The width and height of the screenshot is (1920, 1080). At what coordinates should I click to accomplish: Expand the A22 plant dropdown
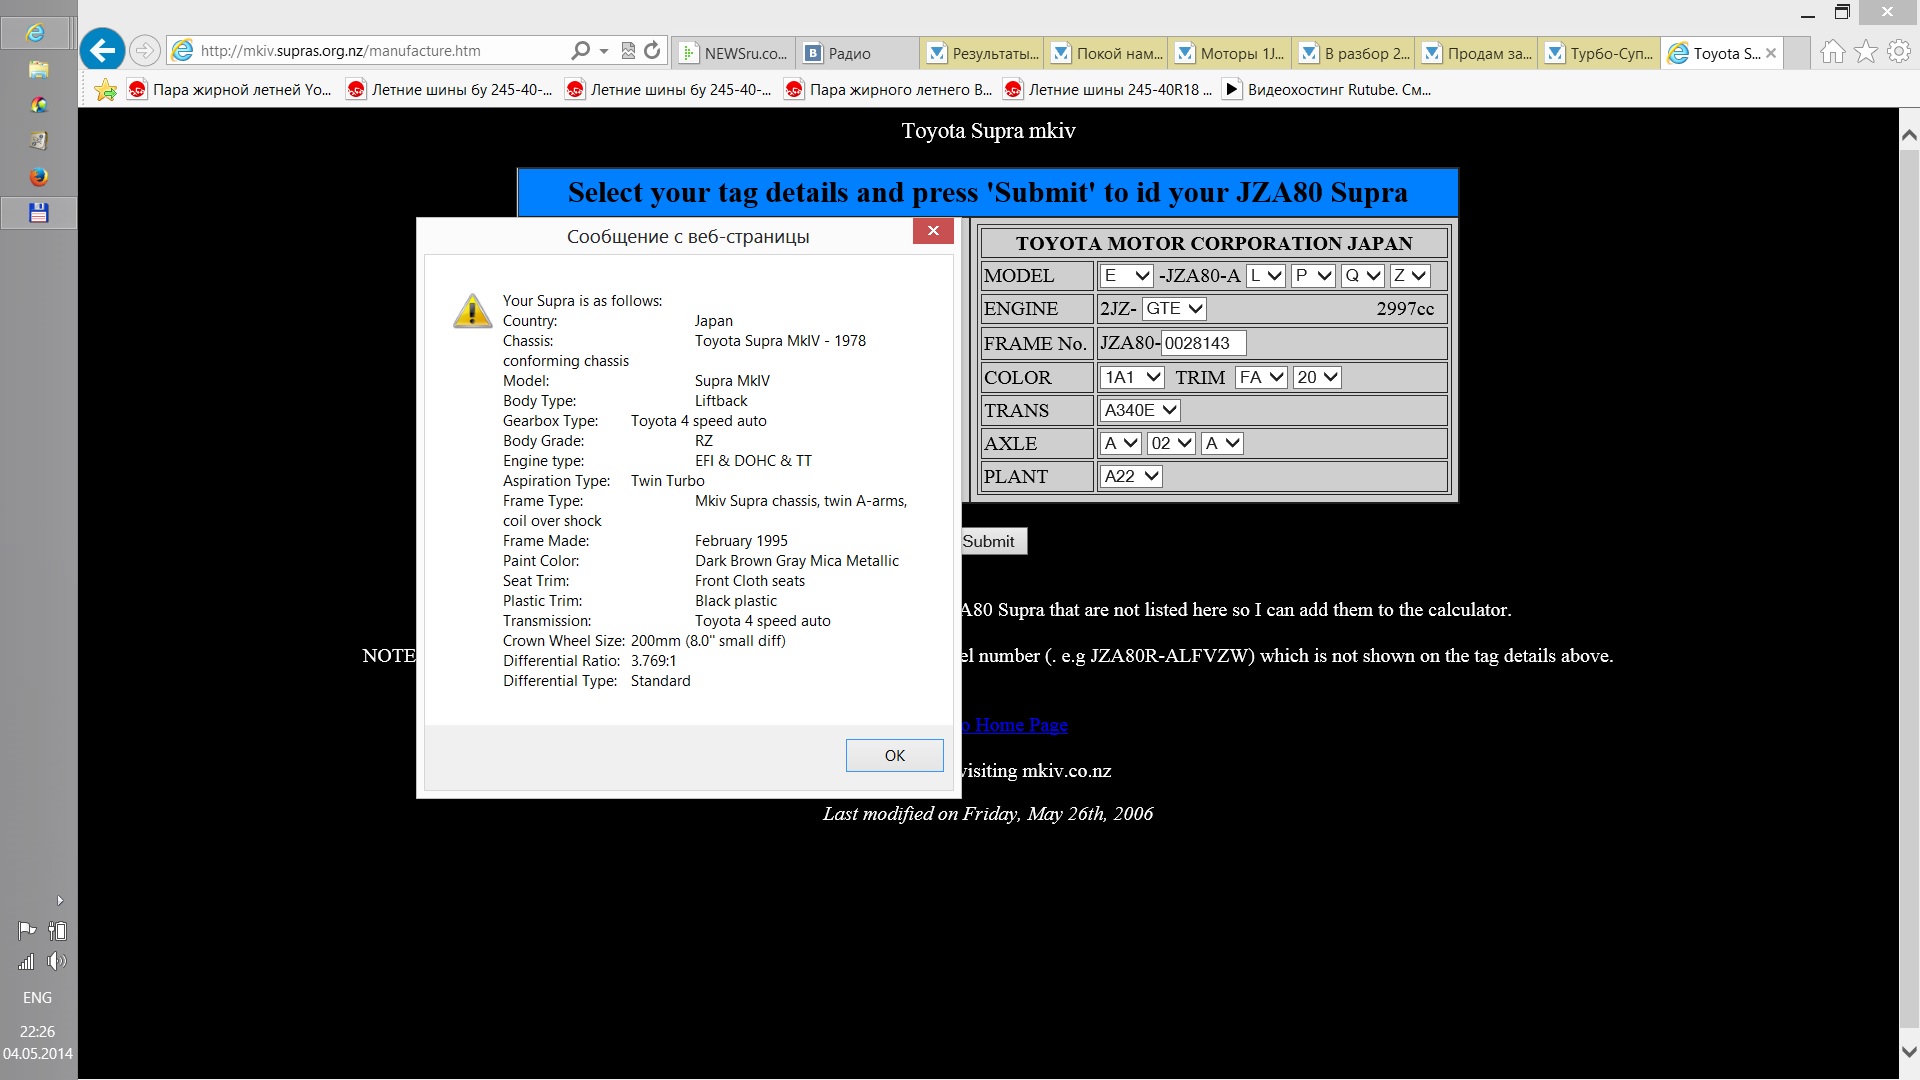[x=1131, y=477]
